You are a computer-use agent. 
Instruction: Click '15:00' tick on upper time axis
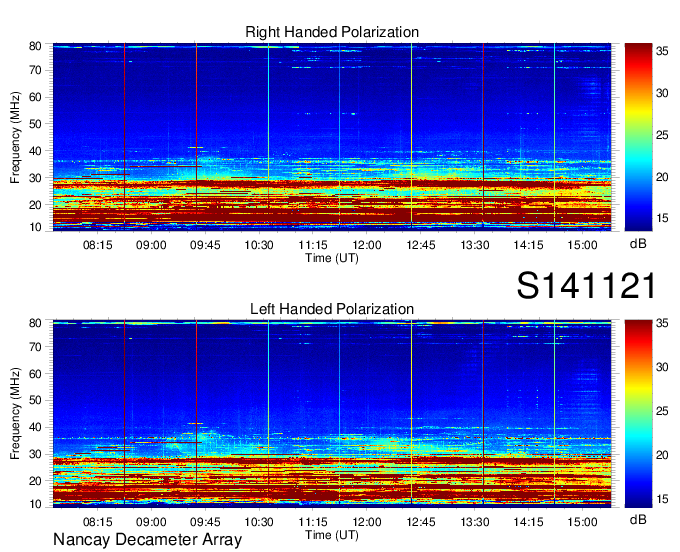(x=582, y=245)
